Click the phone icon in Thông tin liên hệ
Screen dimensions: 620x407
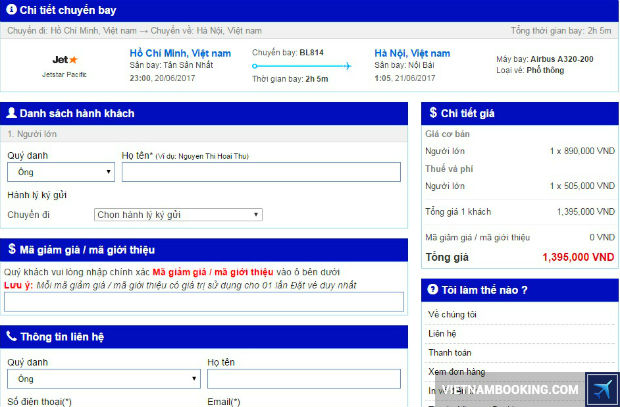coord(12,336)
